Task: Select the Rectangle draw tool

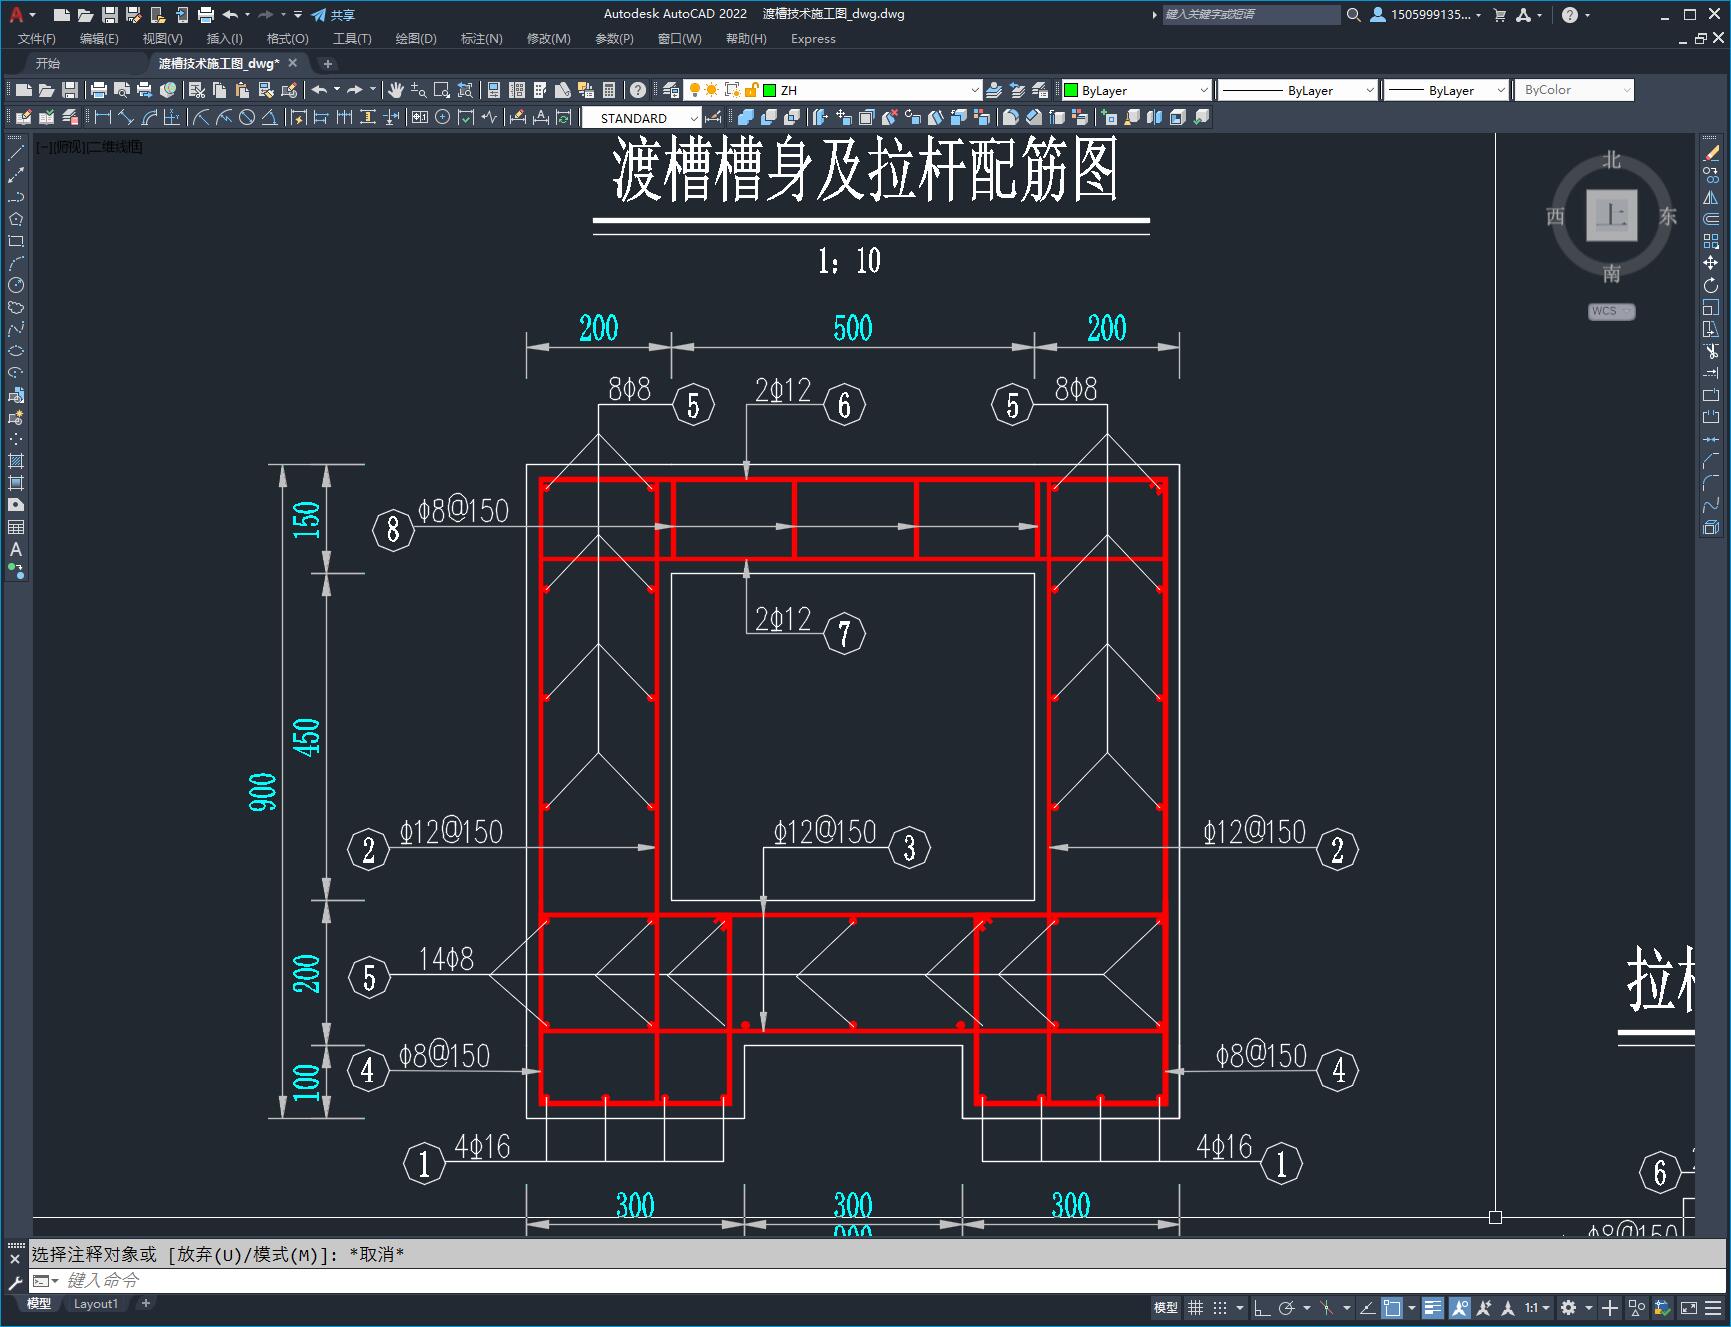Action: tap(16, 241)
